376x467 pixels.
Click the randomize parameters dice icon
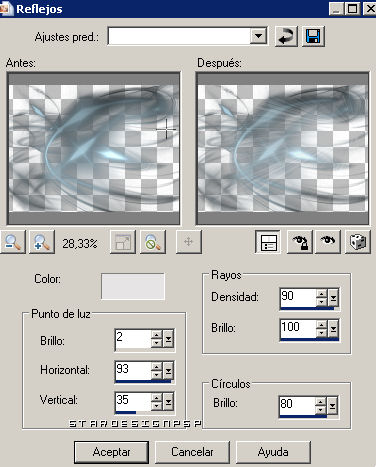(358, 242)
